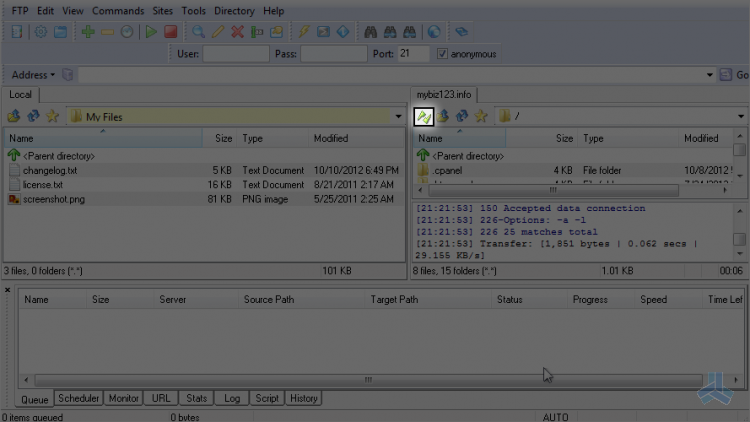Click the queue panel horizontal scrollbar
This screenshot has width=750, height=422.
[369, 380]
